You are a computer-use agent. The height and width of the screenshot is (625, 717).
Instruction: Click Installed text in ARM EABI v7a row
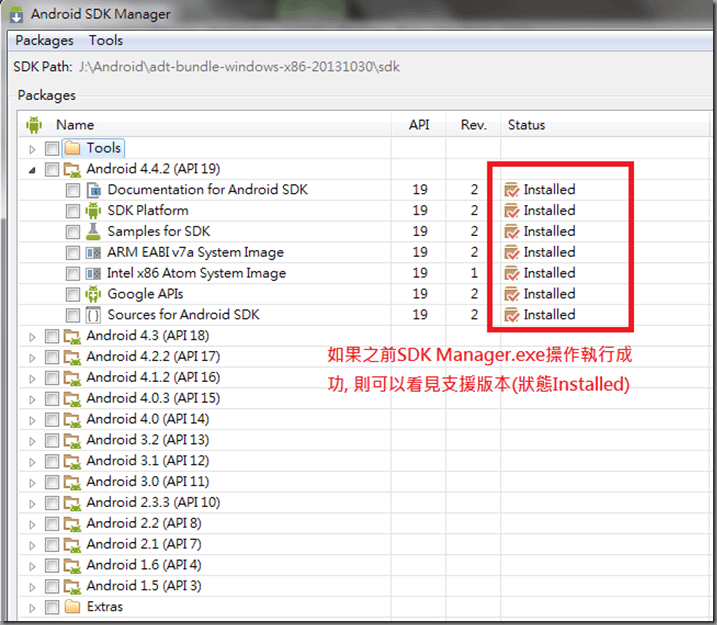click(x=549, y=252)
